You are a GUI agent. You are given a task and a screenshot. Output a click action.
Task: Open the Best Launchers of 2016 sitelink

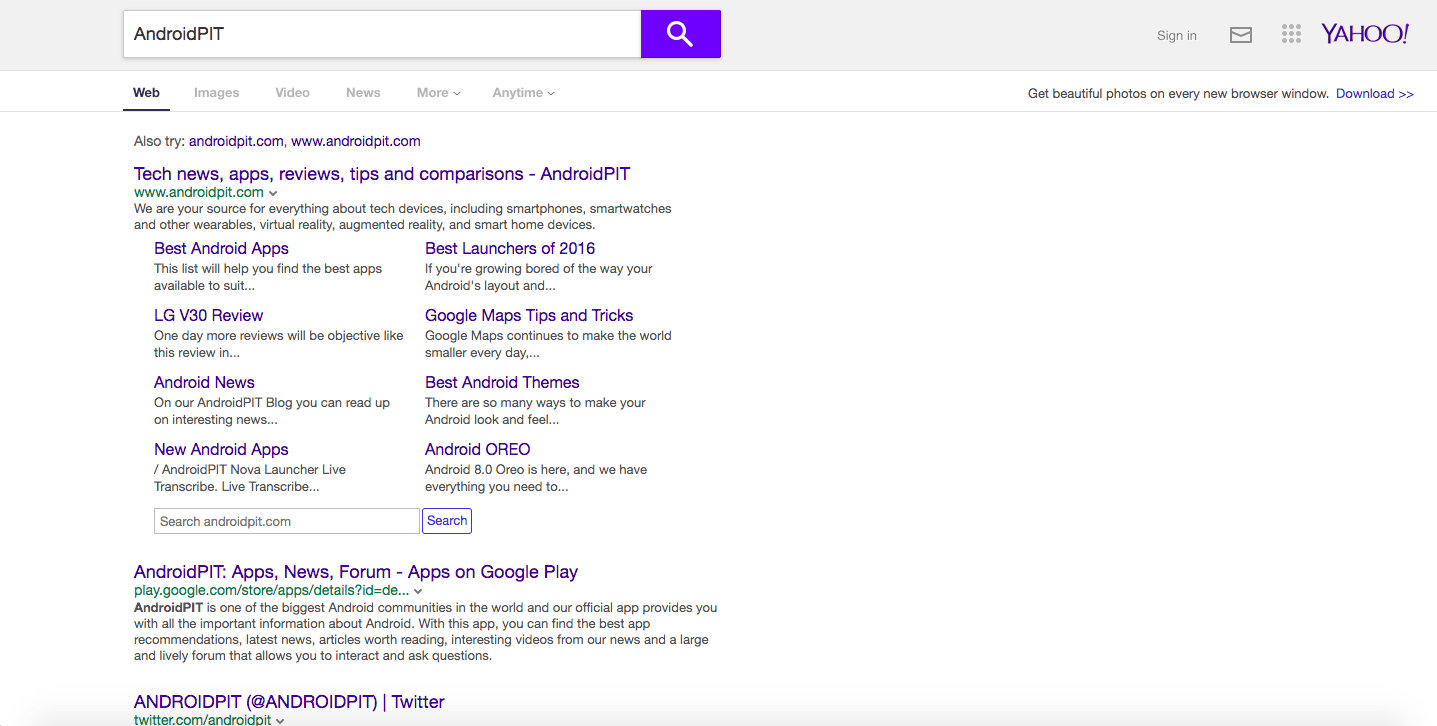pyautogui.click(x=510, y=248)
